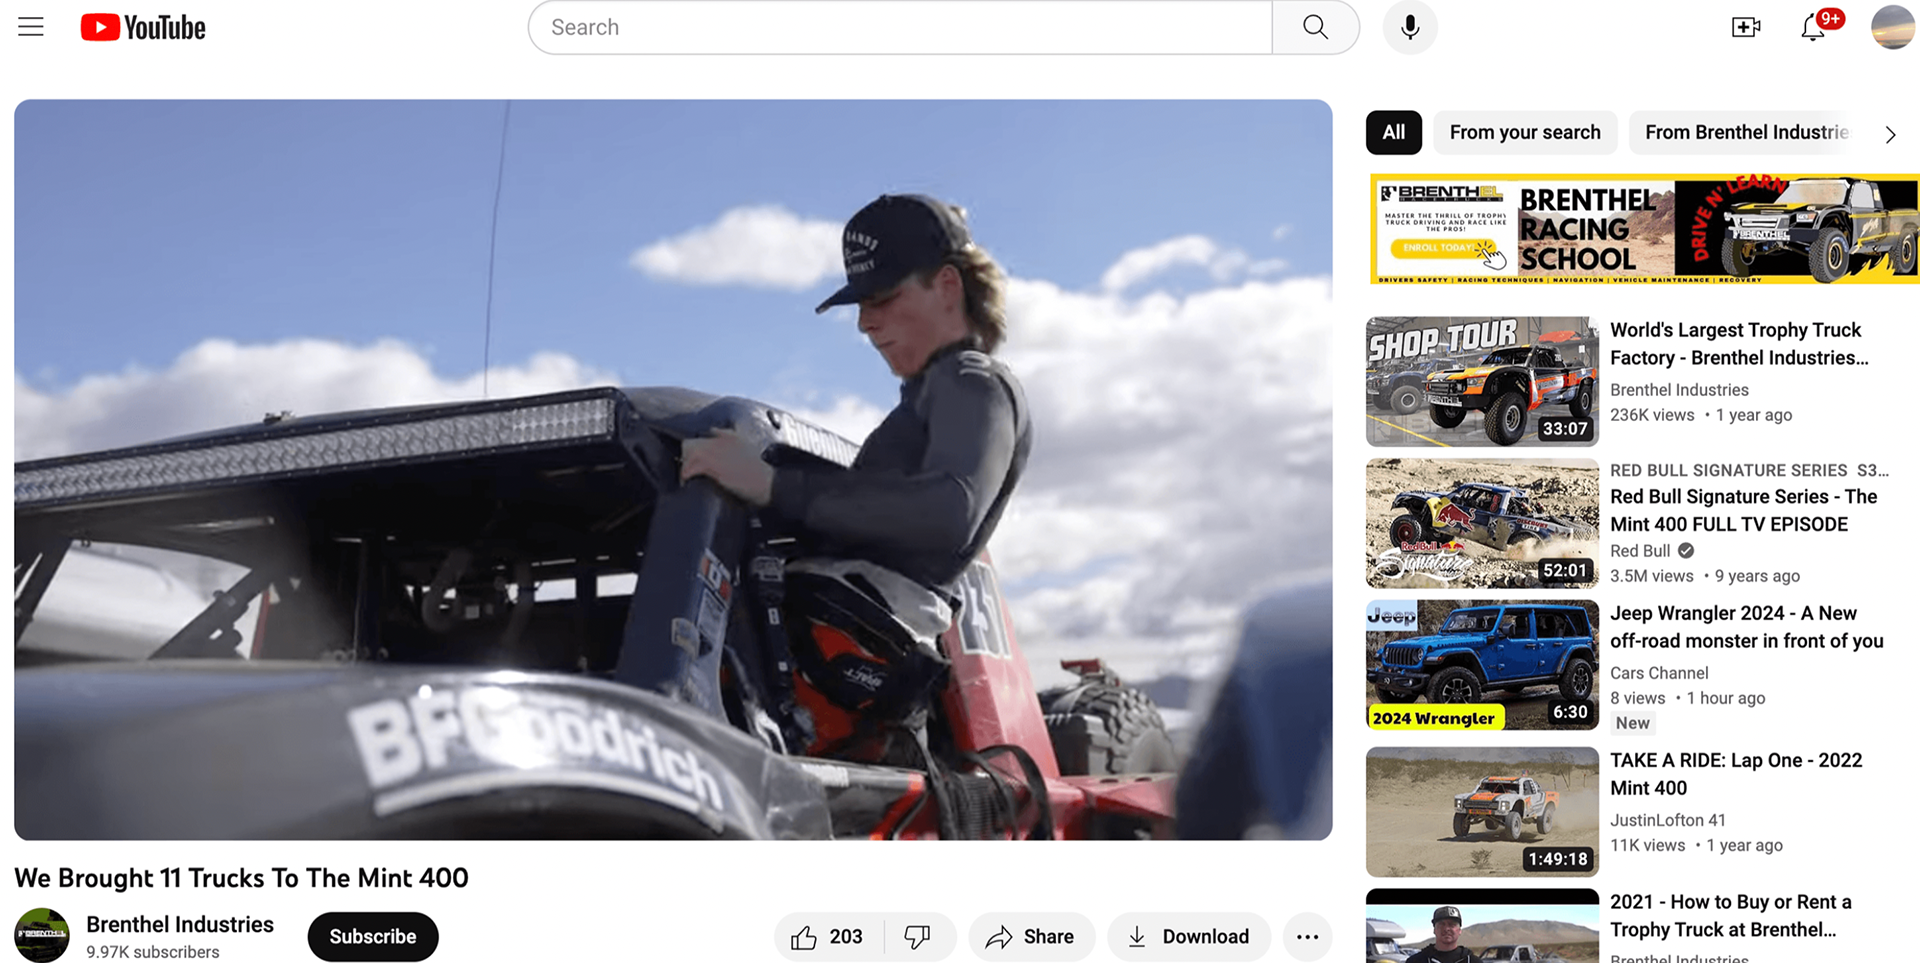The image size is (1920, 963).
Task: Click the 9.97K subscribers text
Action: tap(153, 952)
